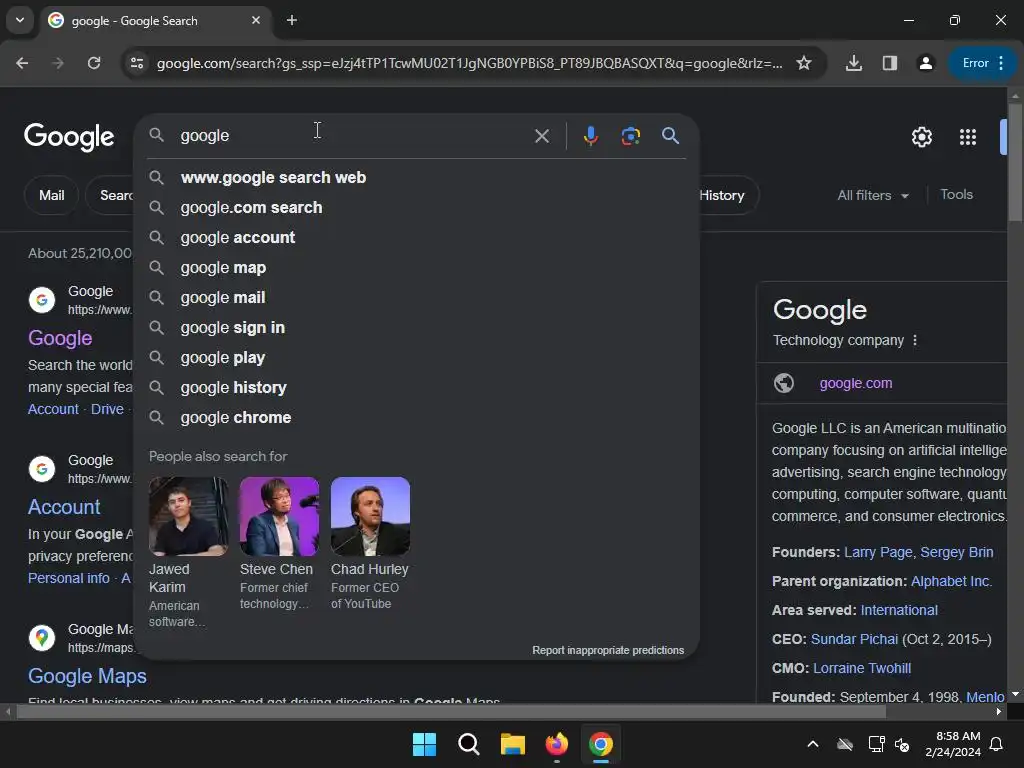The height and width of the screenshot is (768, 1024).
Task: Open the International area served link
Action: pyautogui.click(x=899, y=611)
